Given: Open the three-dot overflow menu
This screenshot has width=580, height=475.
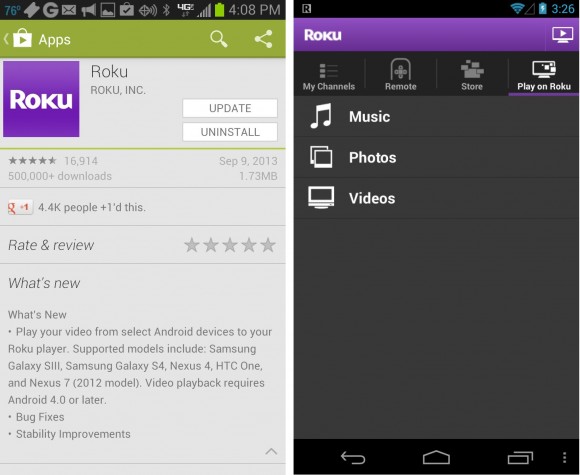Looking at the screenshot, I should [x=564, y=458].
